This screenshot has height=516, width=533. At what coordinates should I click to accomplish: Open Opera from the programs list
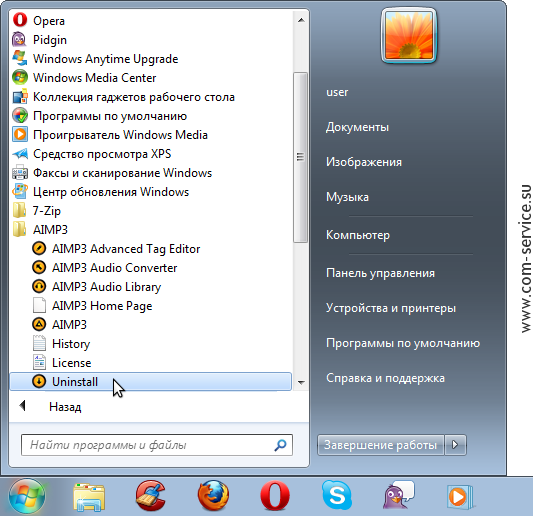pos(151,21)
